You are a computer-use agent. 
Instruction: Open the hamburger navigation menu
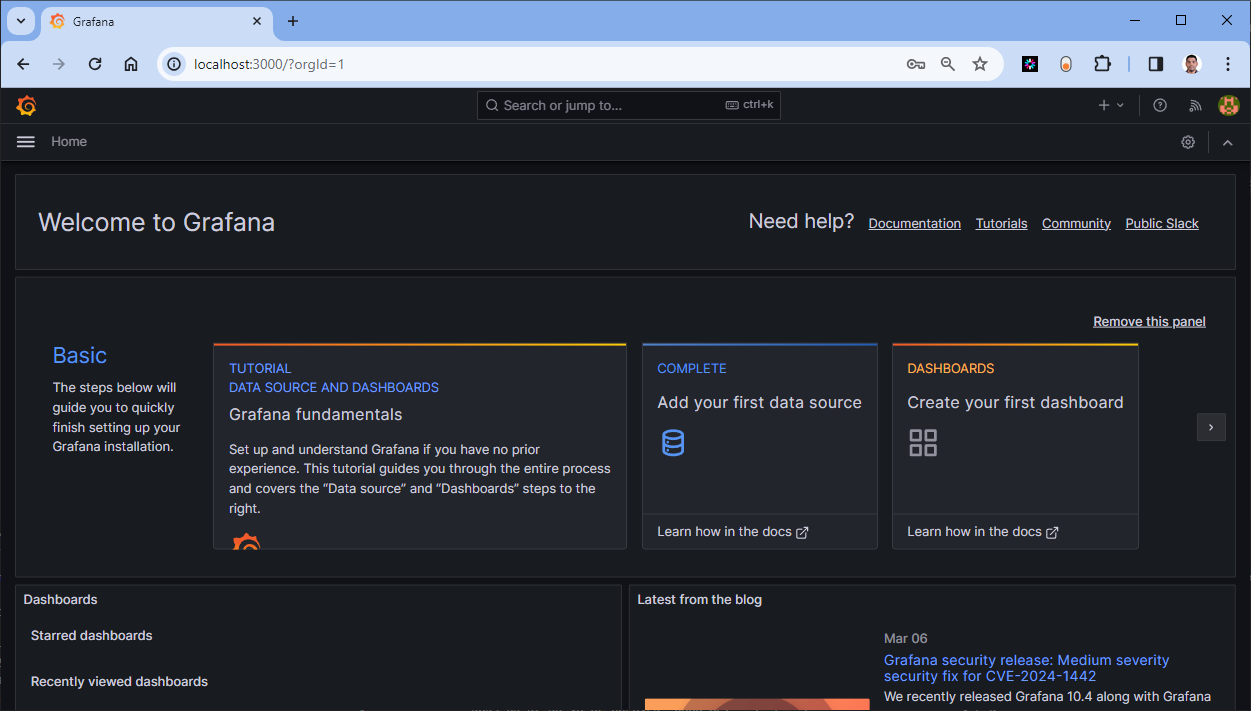[26, 142]
